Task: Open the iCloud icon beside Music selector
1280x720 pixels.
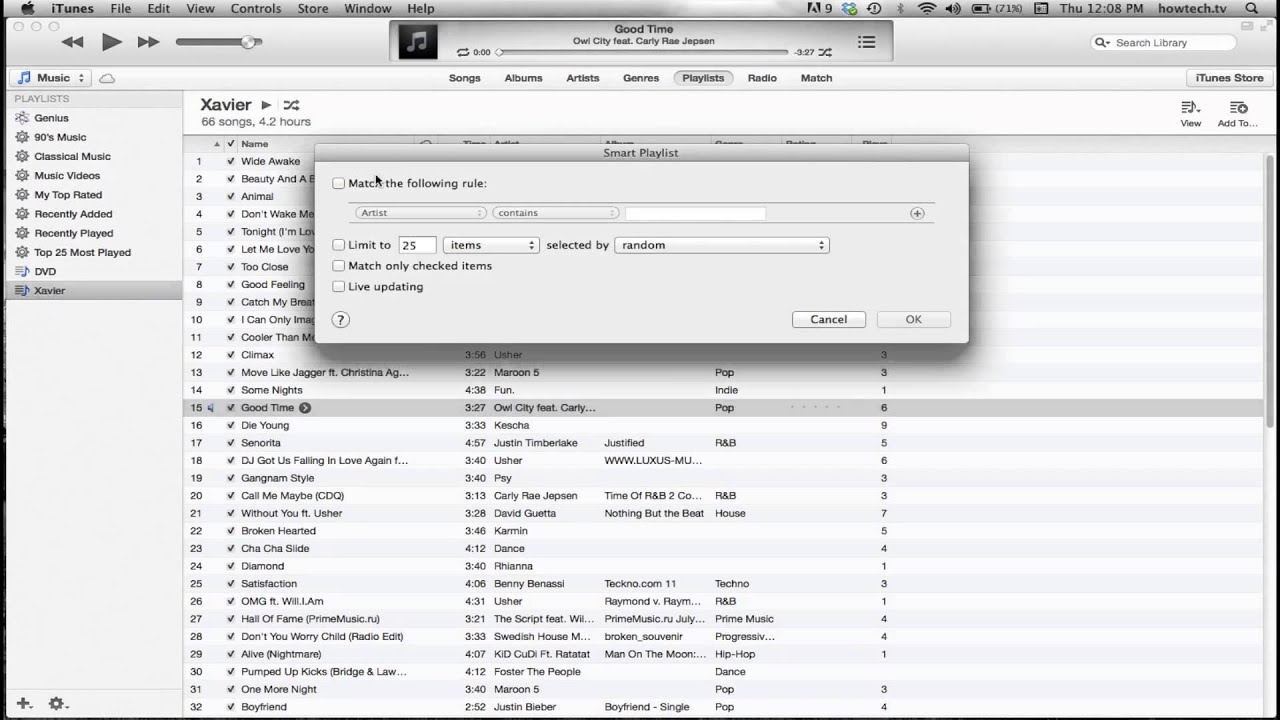Action: pyautogui.click(x=107, y=78)
